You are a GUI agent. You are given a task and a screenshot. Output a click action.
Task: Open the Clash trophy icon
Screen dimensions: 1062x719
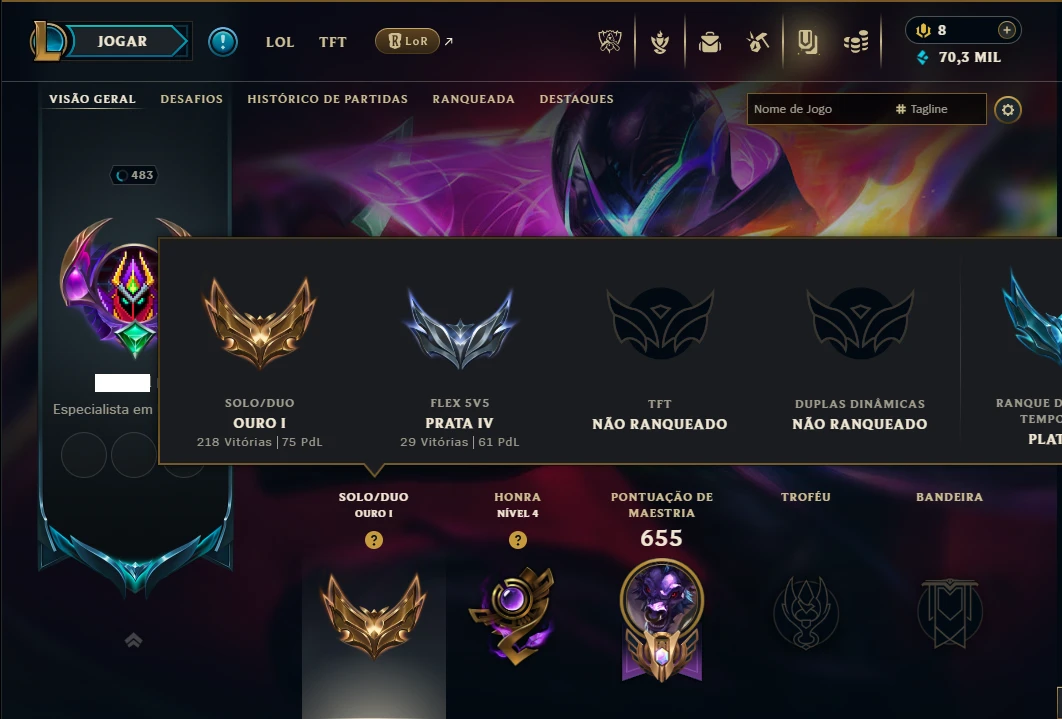coord(610,42)
